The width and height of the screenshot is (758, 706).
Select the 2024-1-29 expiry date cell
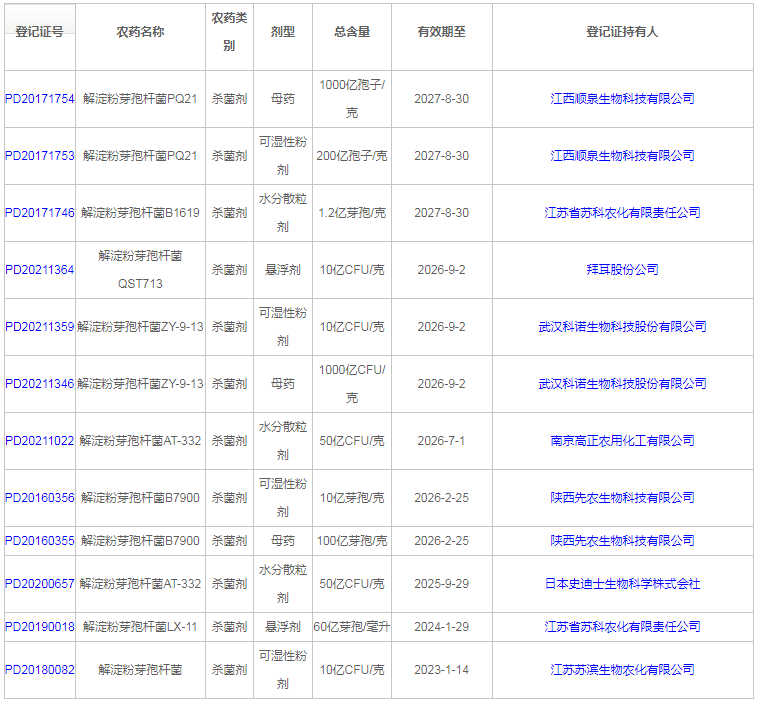coord(441,627)
